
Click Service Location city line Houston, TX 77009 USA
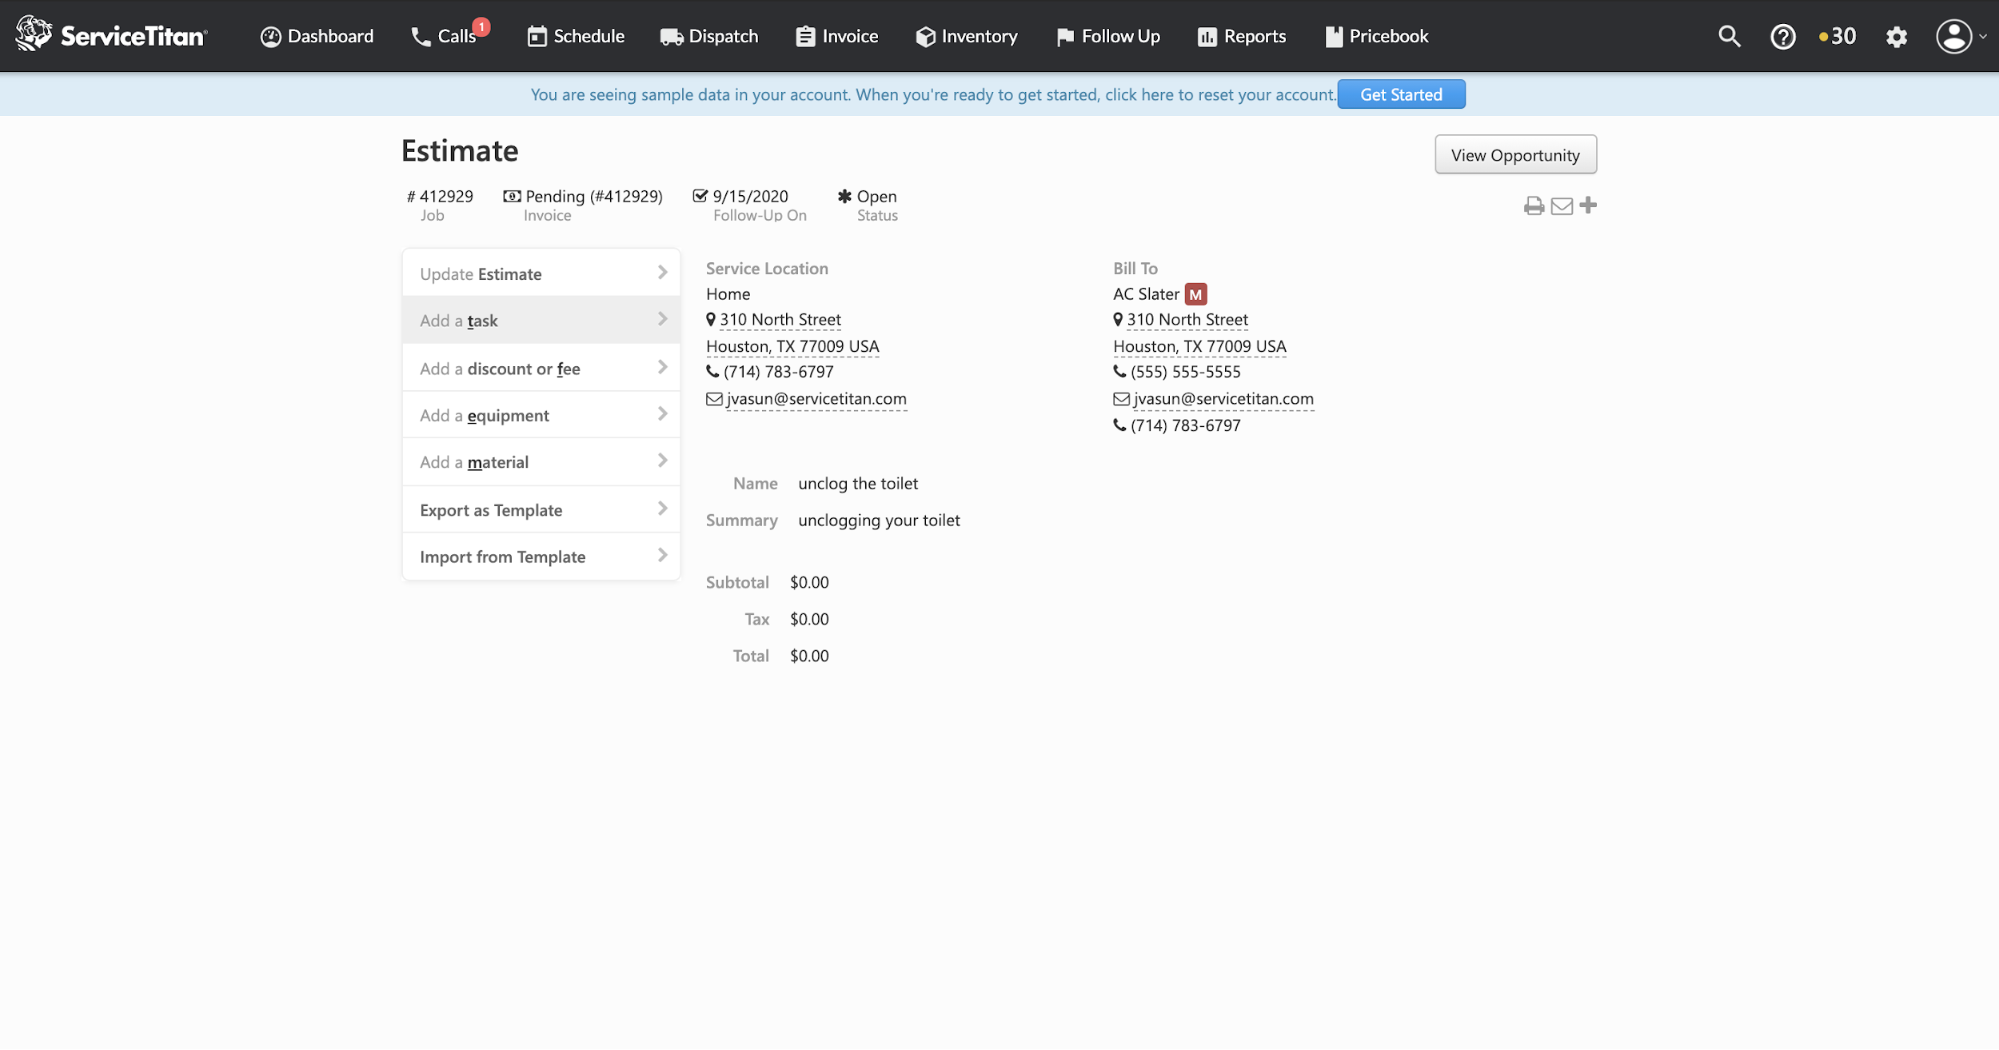tap(793, 347)
